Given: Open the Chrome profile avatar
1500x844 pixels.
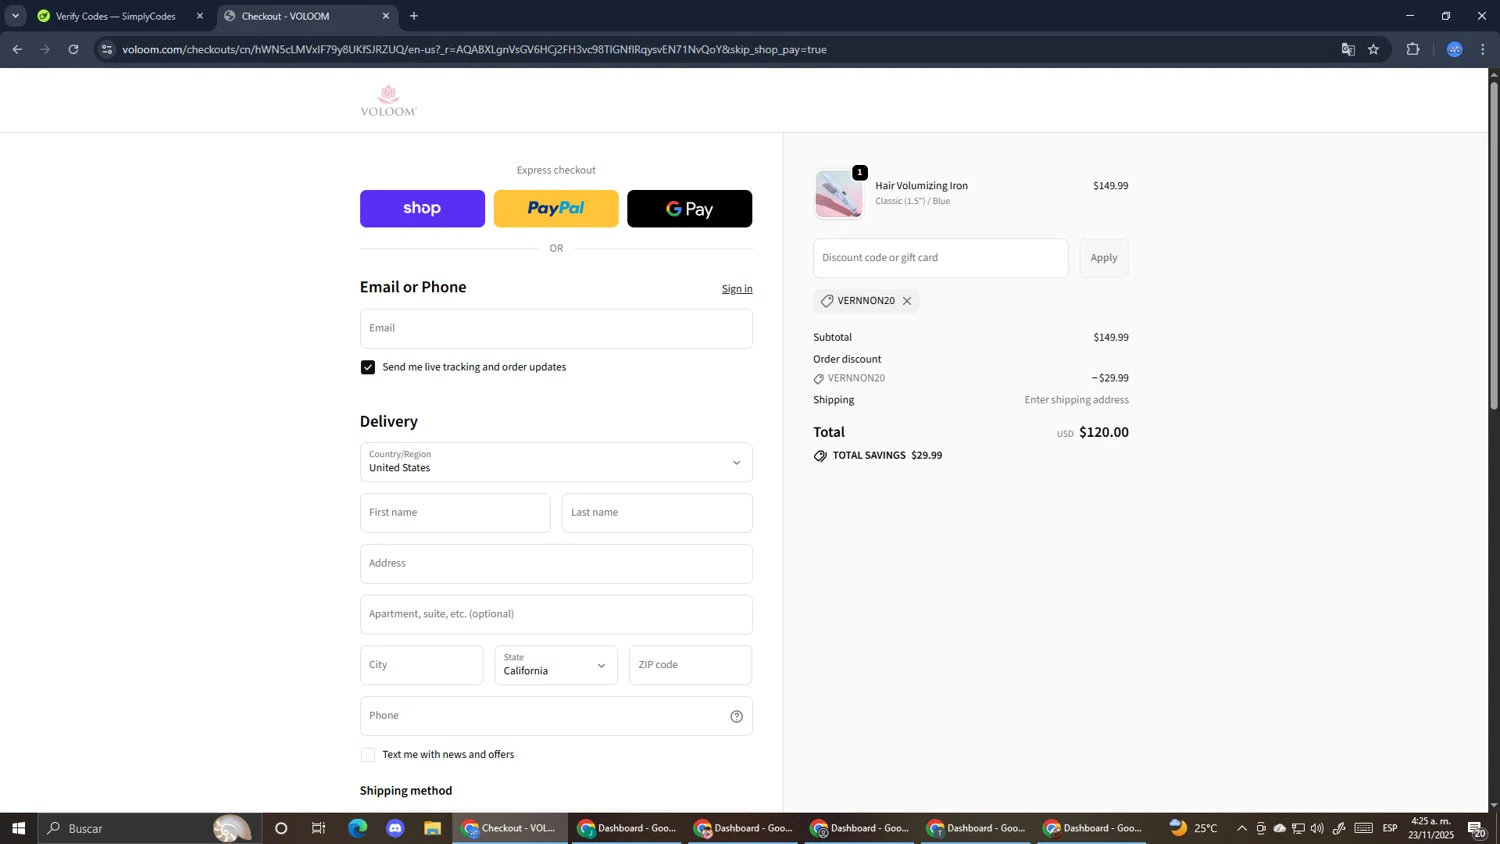Looking at the screenshot, I should pos(1455,49).
